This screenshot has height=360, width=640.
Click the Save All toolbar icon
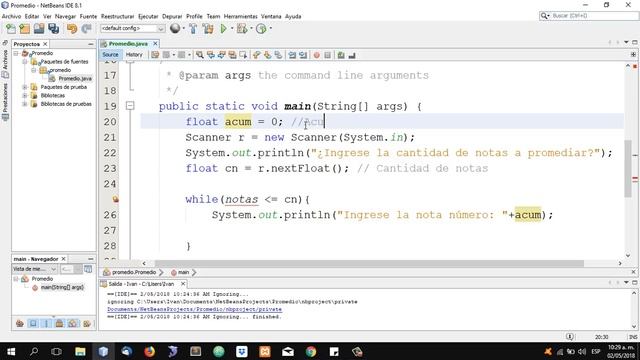(x=53, y=29)
